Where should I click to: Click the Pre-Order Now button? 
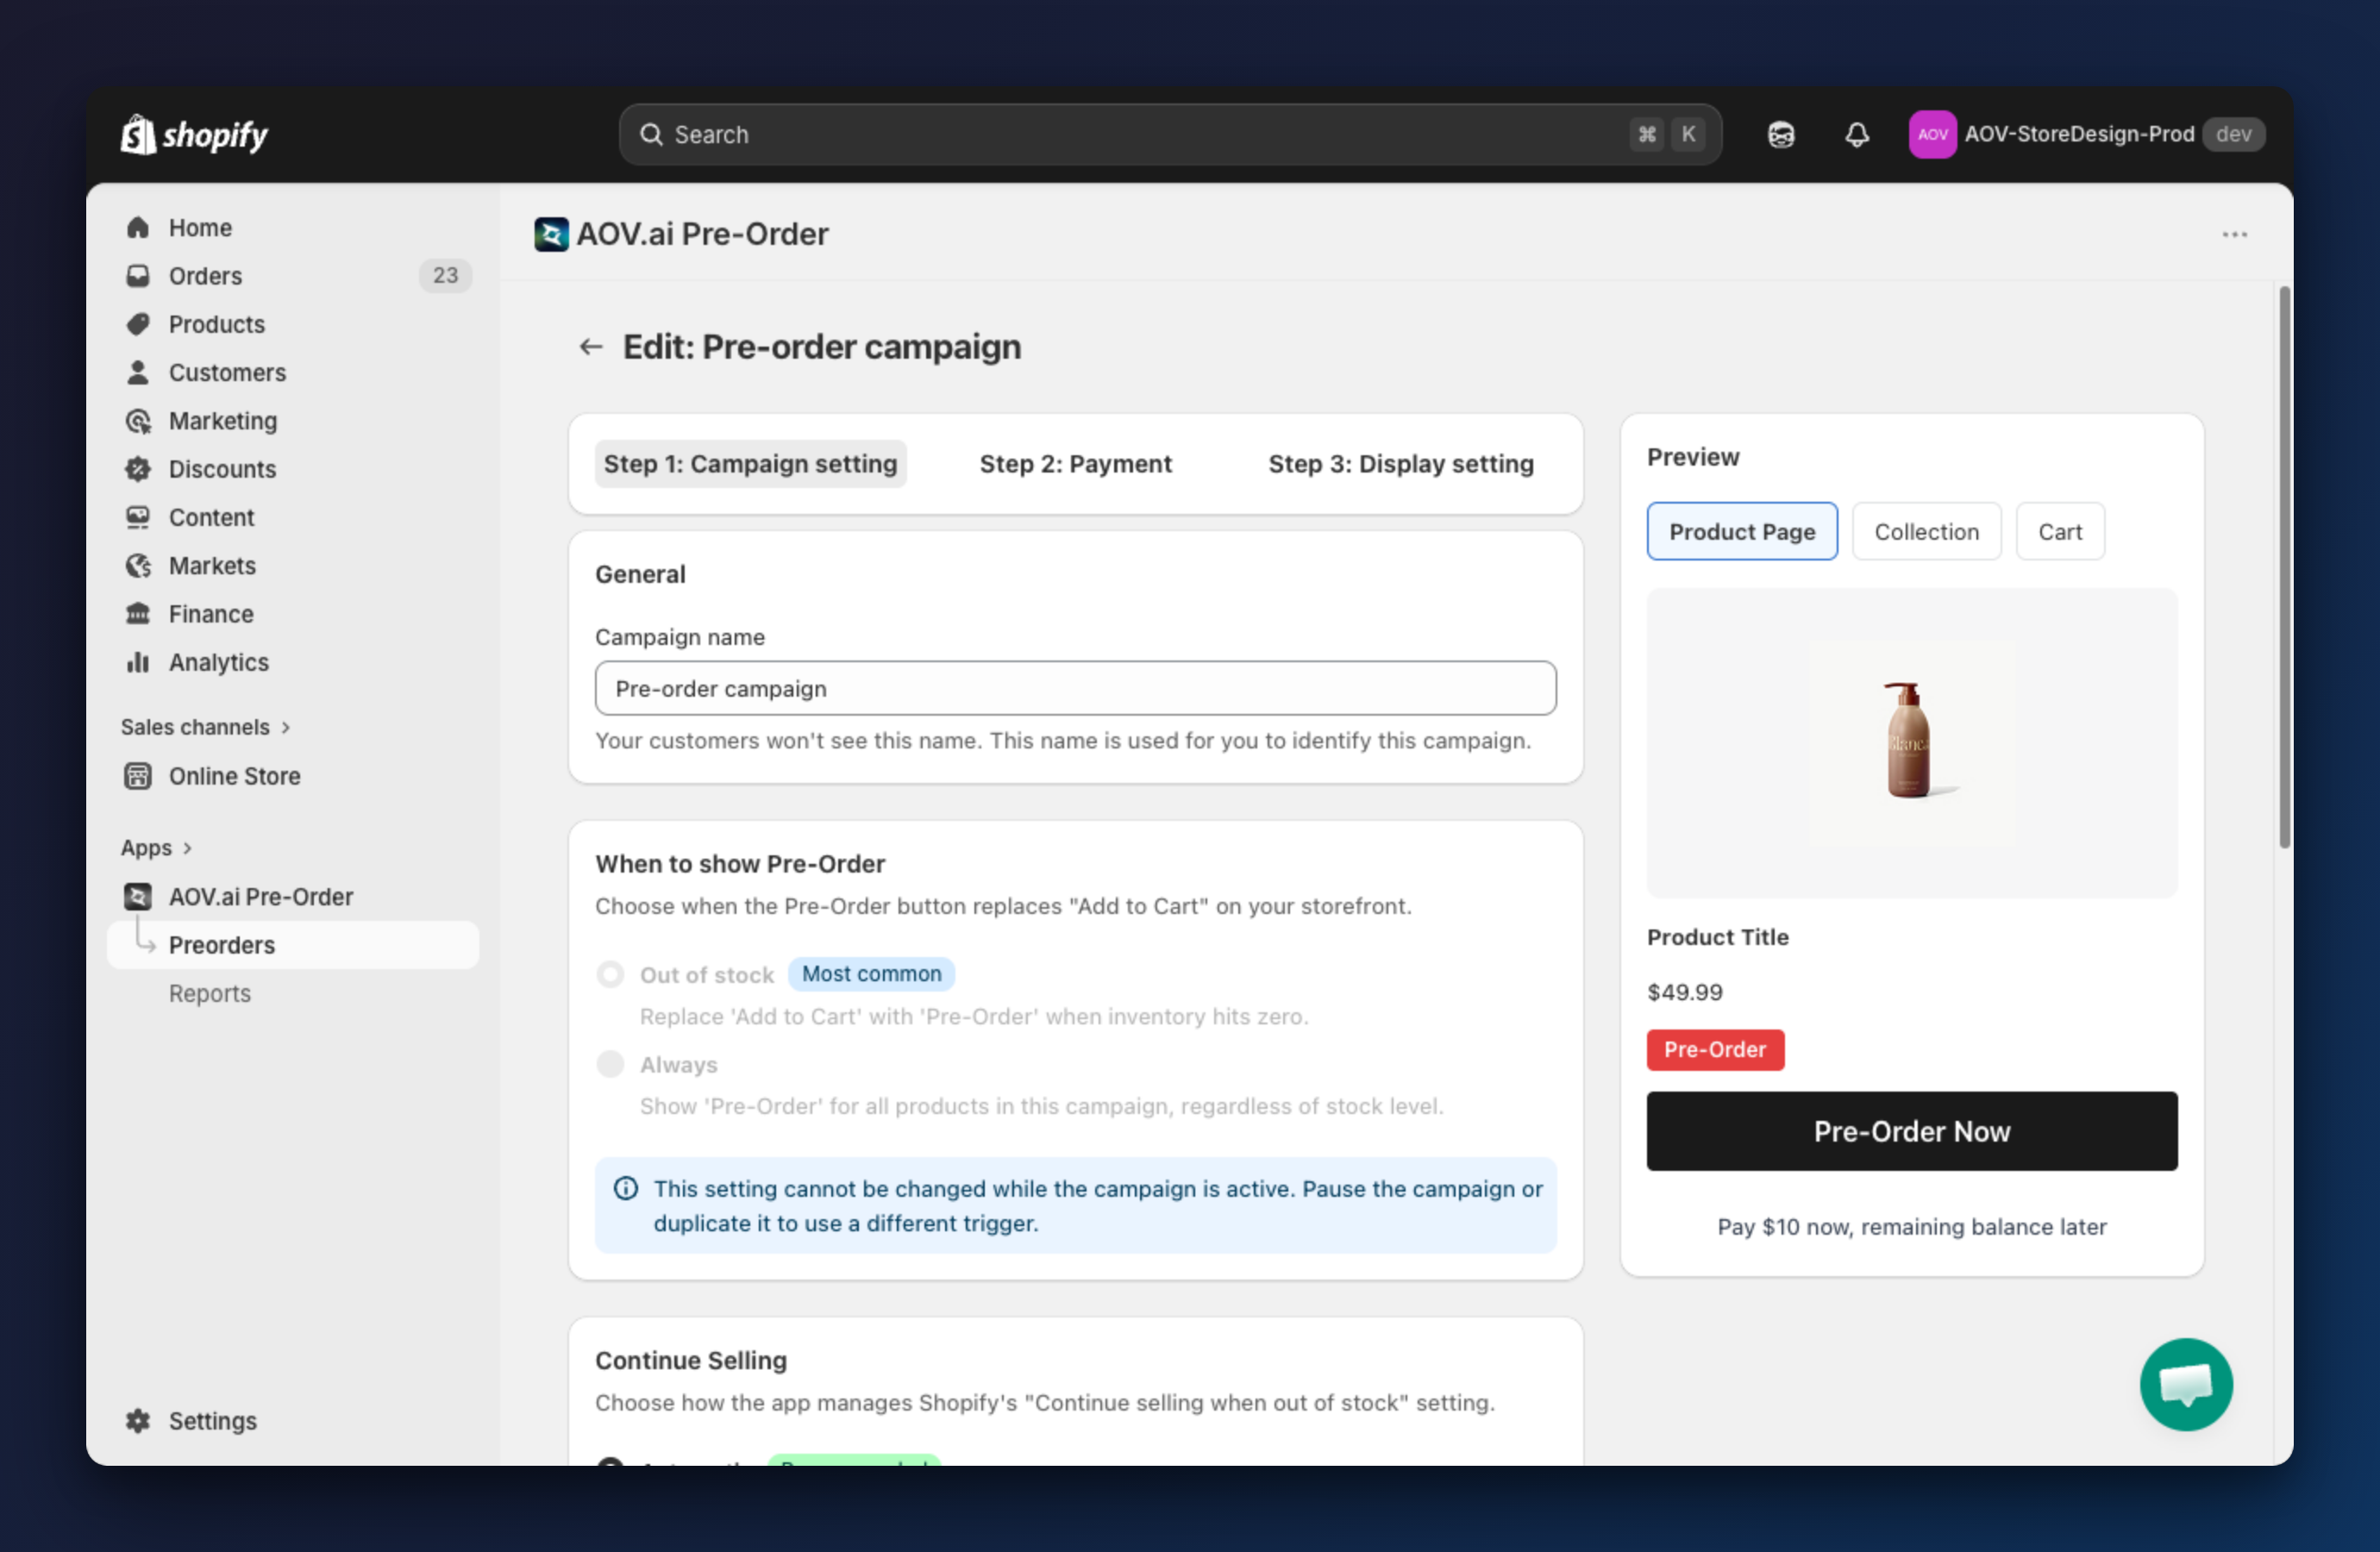1911,1131
